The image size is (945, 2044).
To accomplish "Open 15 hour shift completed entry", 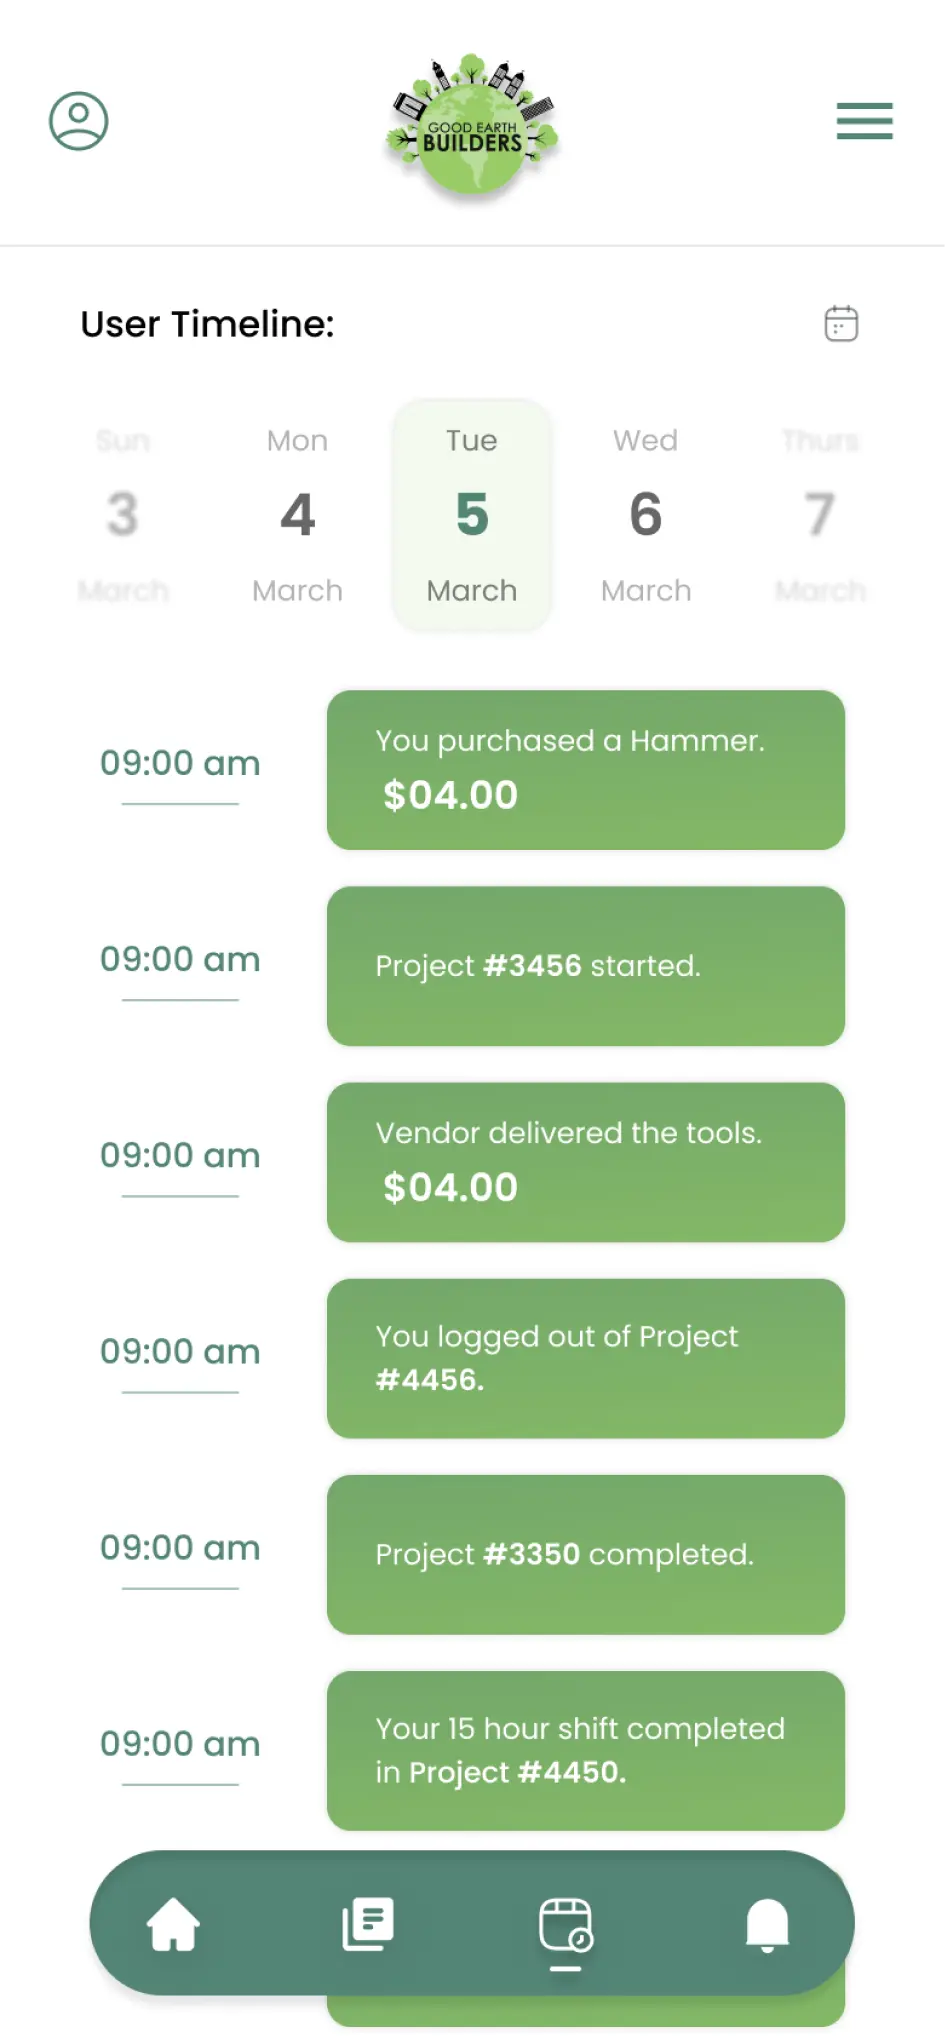I will pos(585,1749).
